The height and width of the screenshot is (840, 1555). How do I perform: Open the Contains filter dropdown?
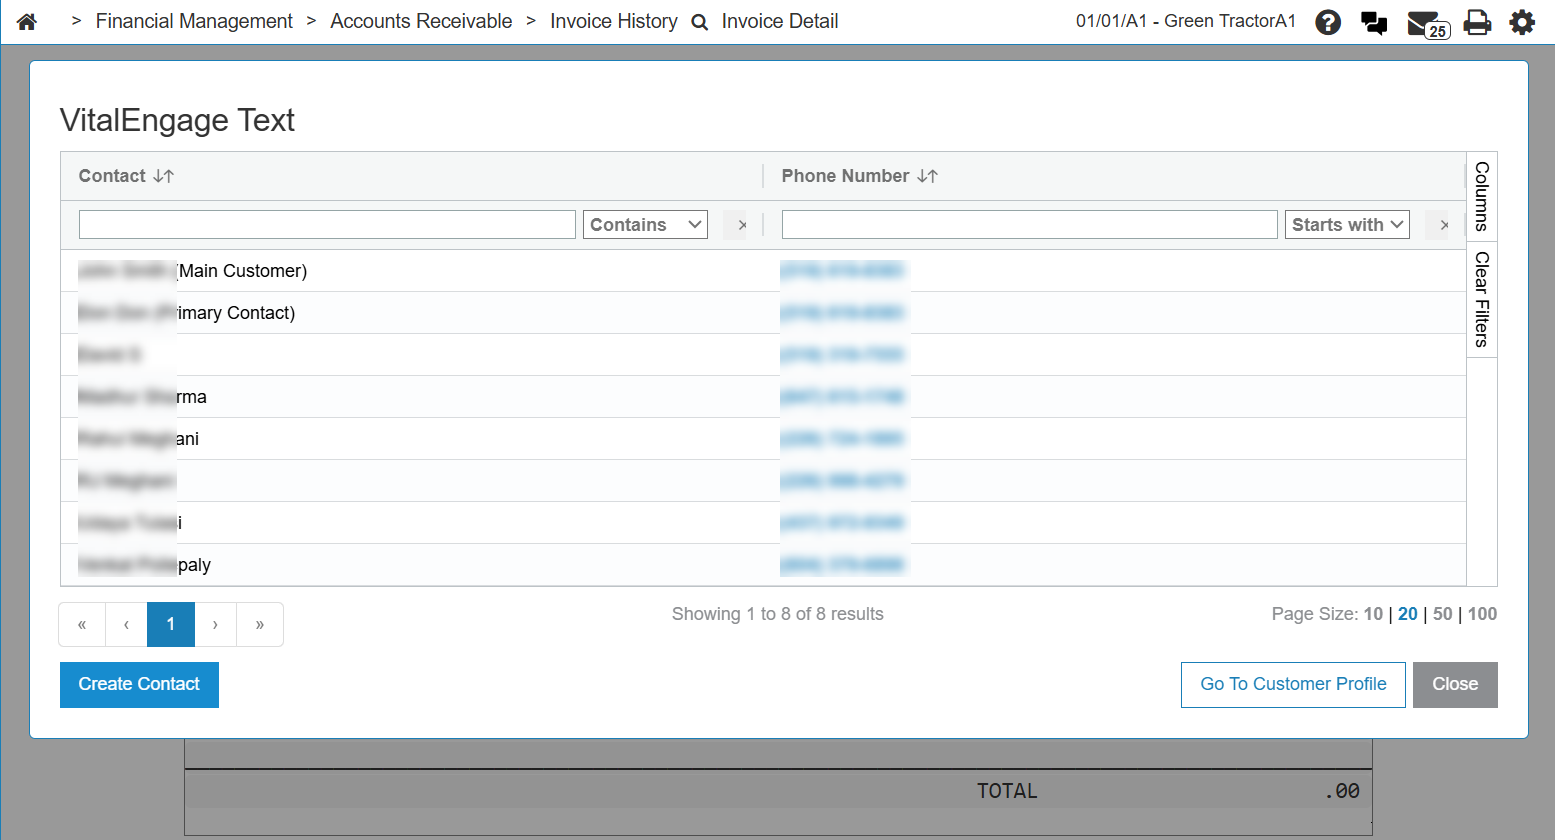click(645, 225)
